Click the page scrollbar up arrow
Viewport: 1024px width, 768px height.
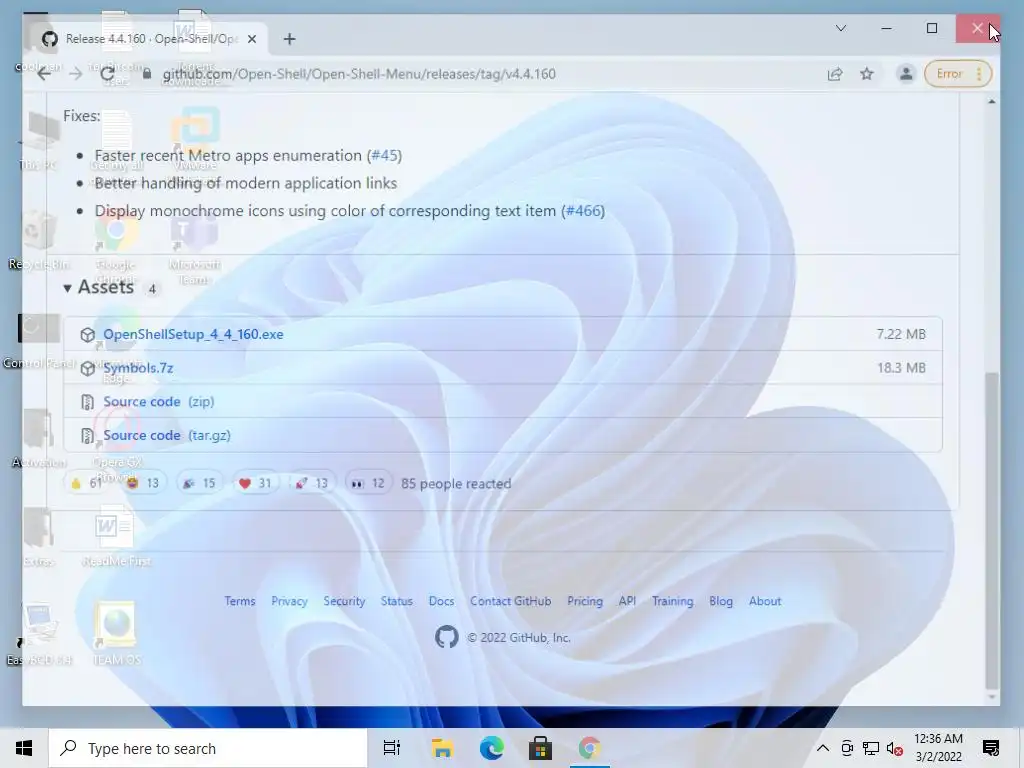(x=992, y=102)
